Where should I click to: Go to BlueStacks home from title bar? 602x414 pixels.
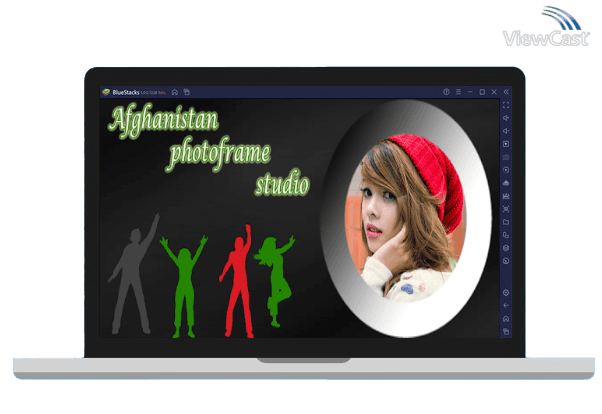pos(175,92)
